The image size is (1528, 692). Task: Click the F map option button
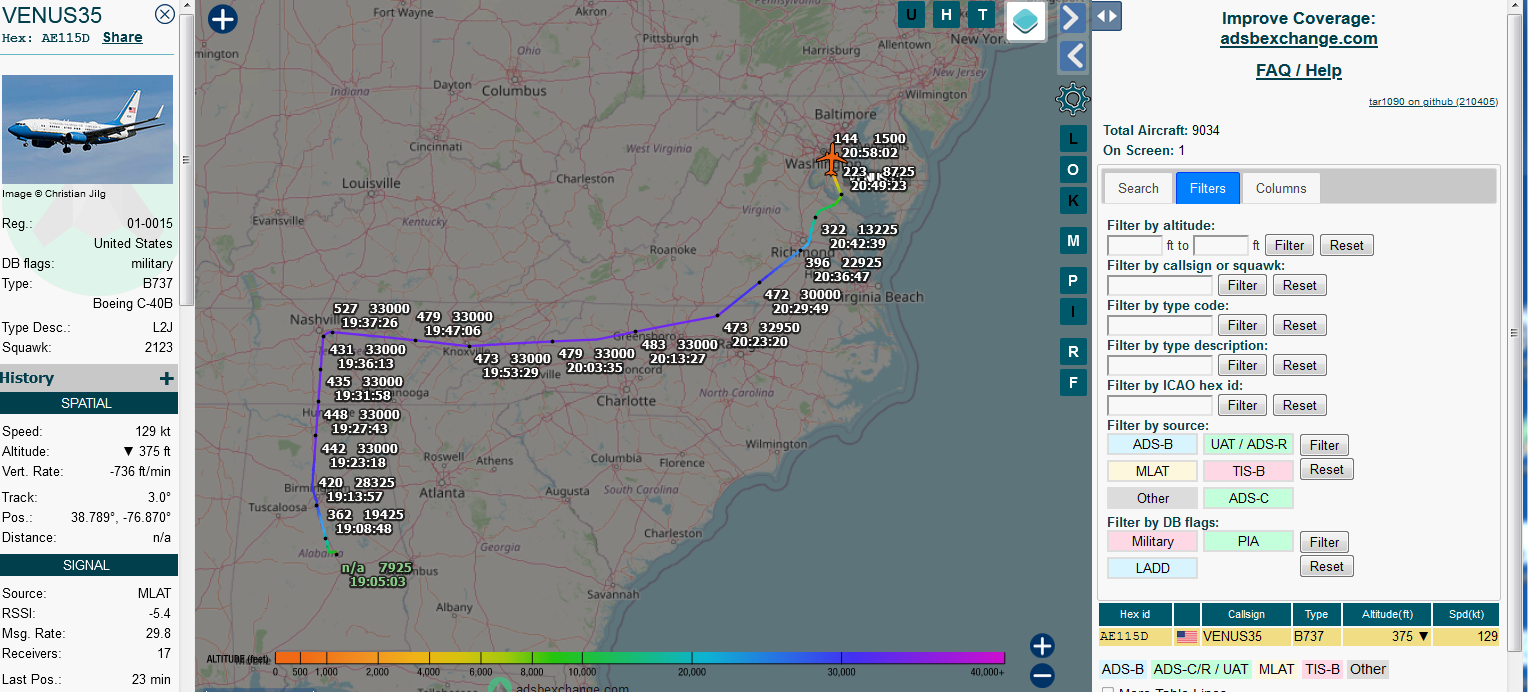pos(1073,382)
